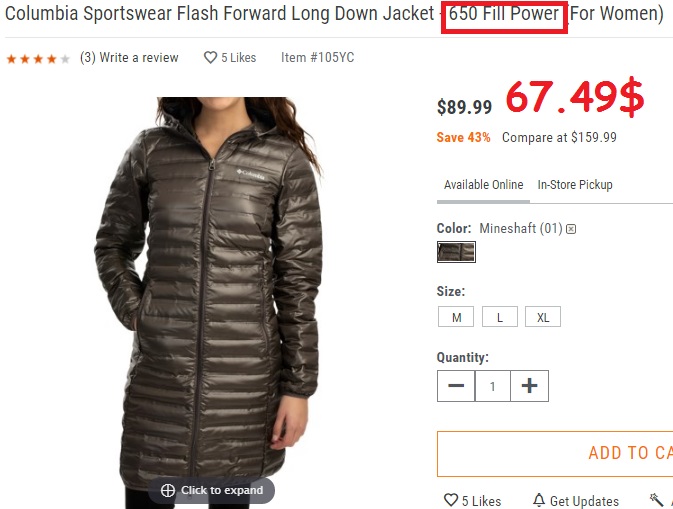Click the bell icon for Get Updates
The image size is (673, 509).
coord(539,500)
